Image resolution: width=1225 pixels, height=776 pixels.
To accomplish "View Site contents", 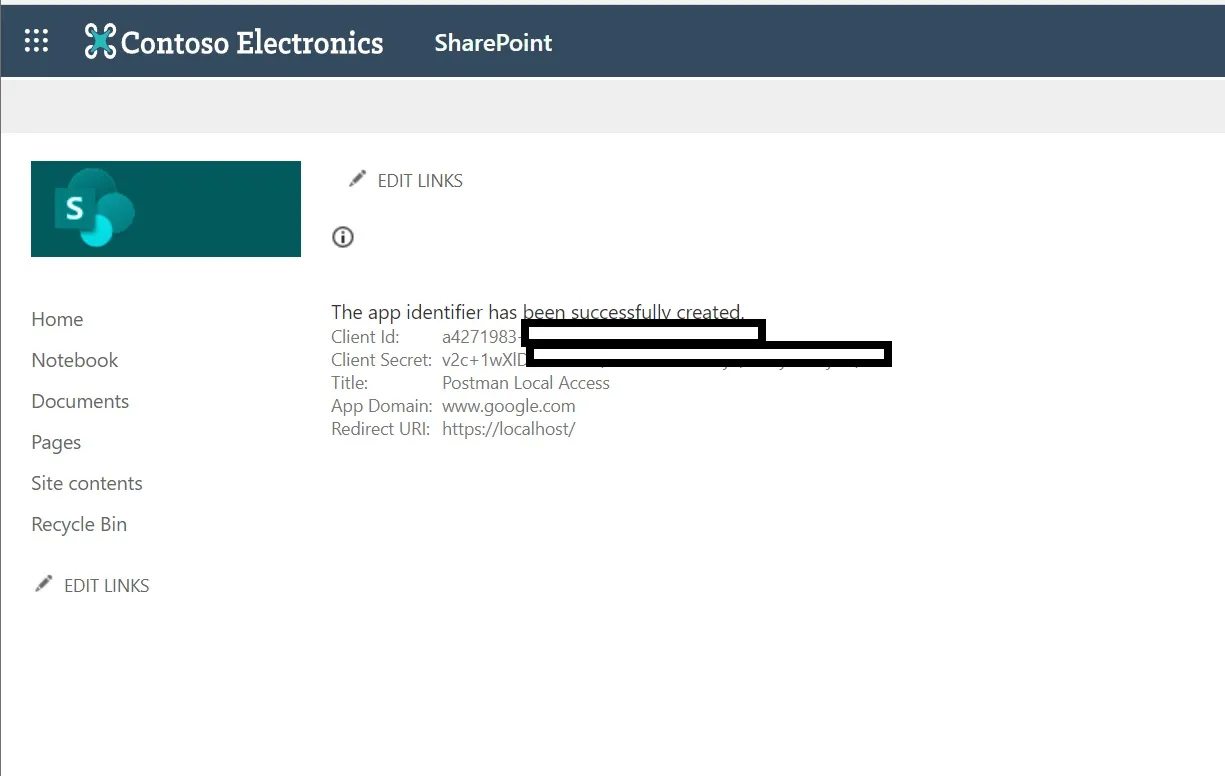I will click(x=87, y=483).
